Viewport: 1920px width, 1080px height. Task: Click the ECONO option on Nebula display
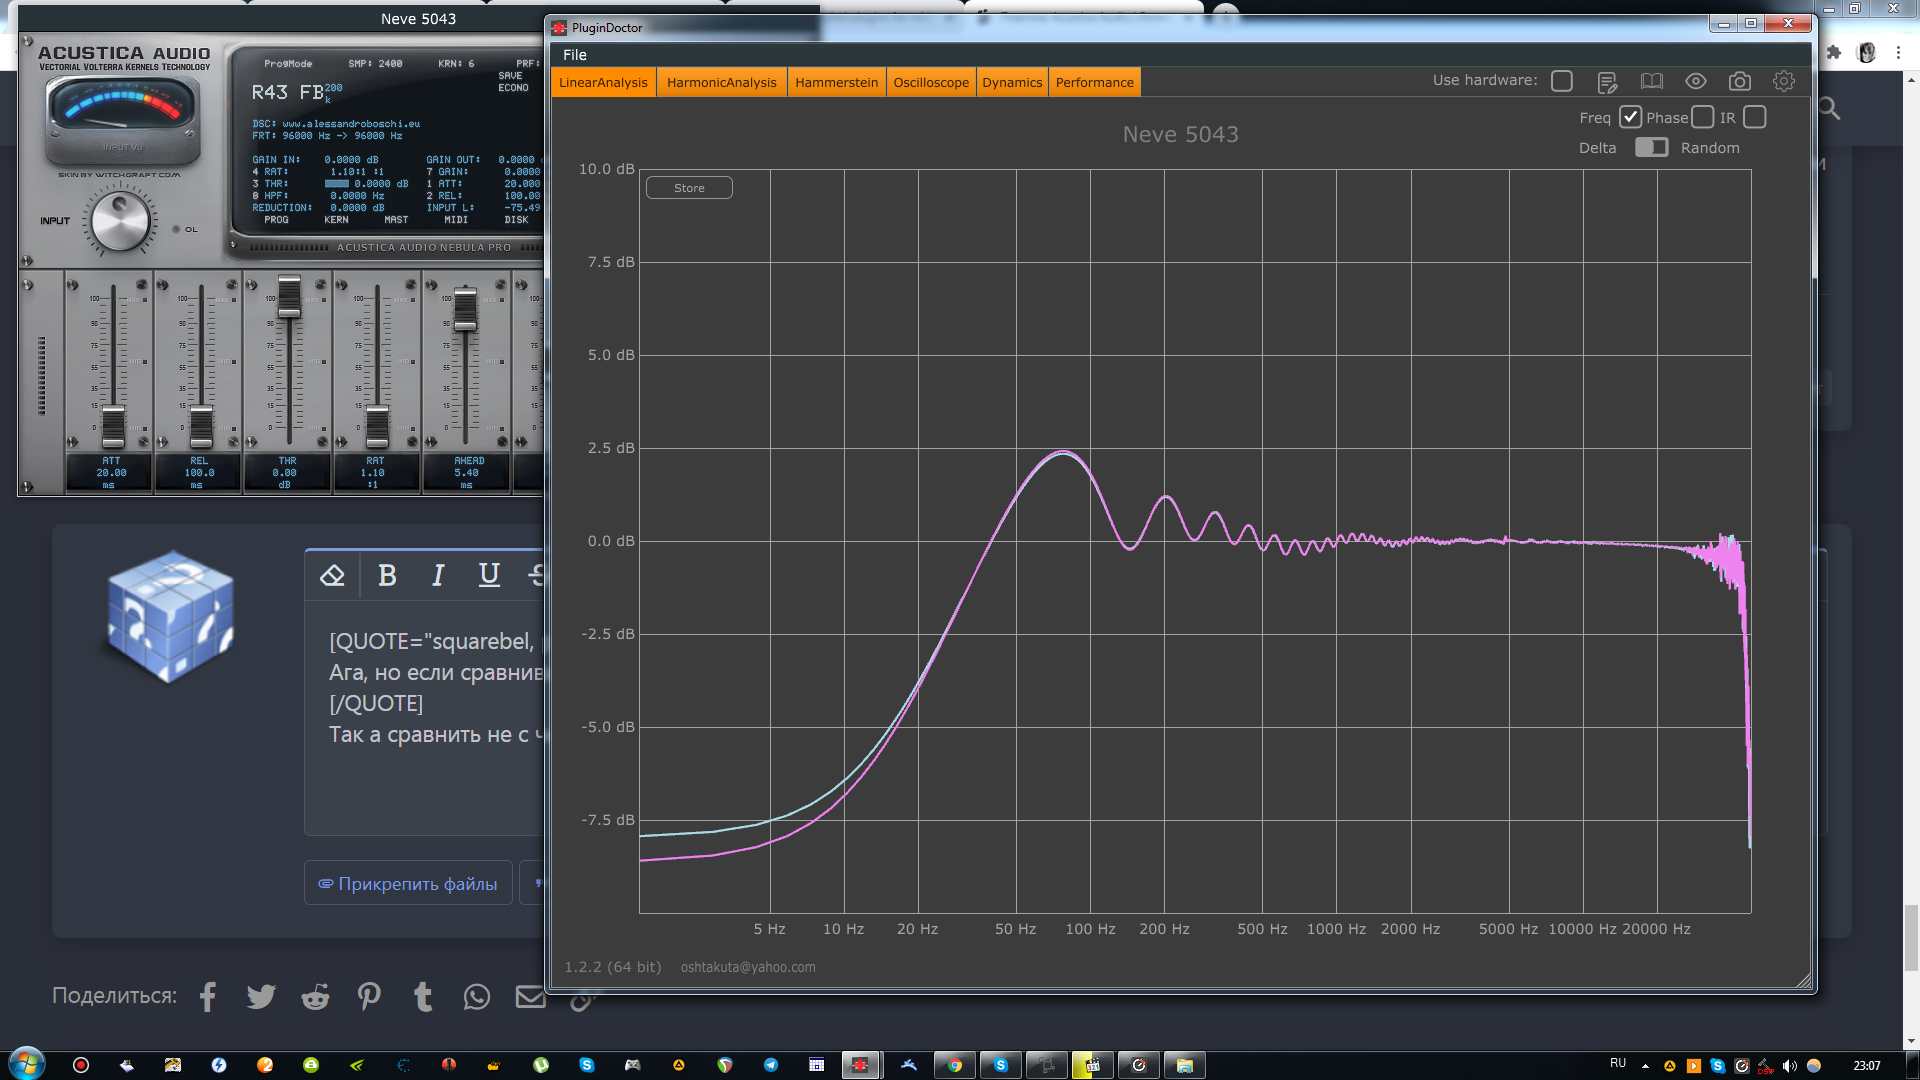click(x=513, y=88)
